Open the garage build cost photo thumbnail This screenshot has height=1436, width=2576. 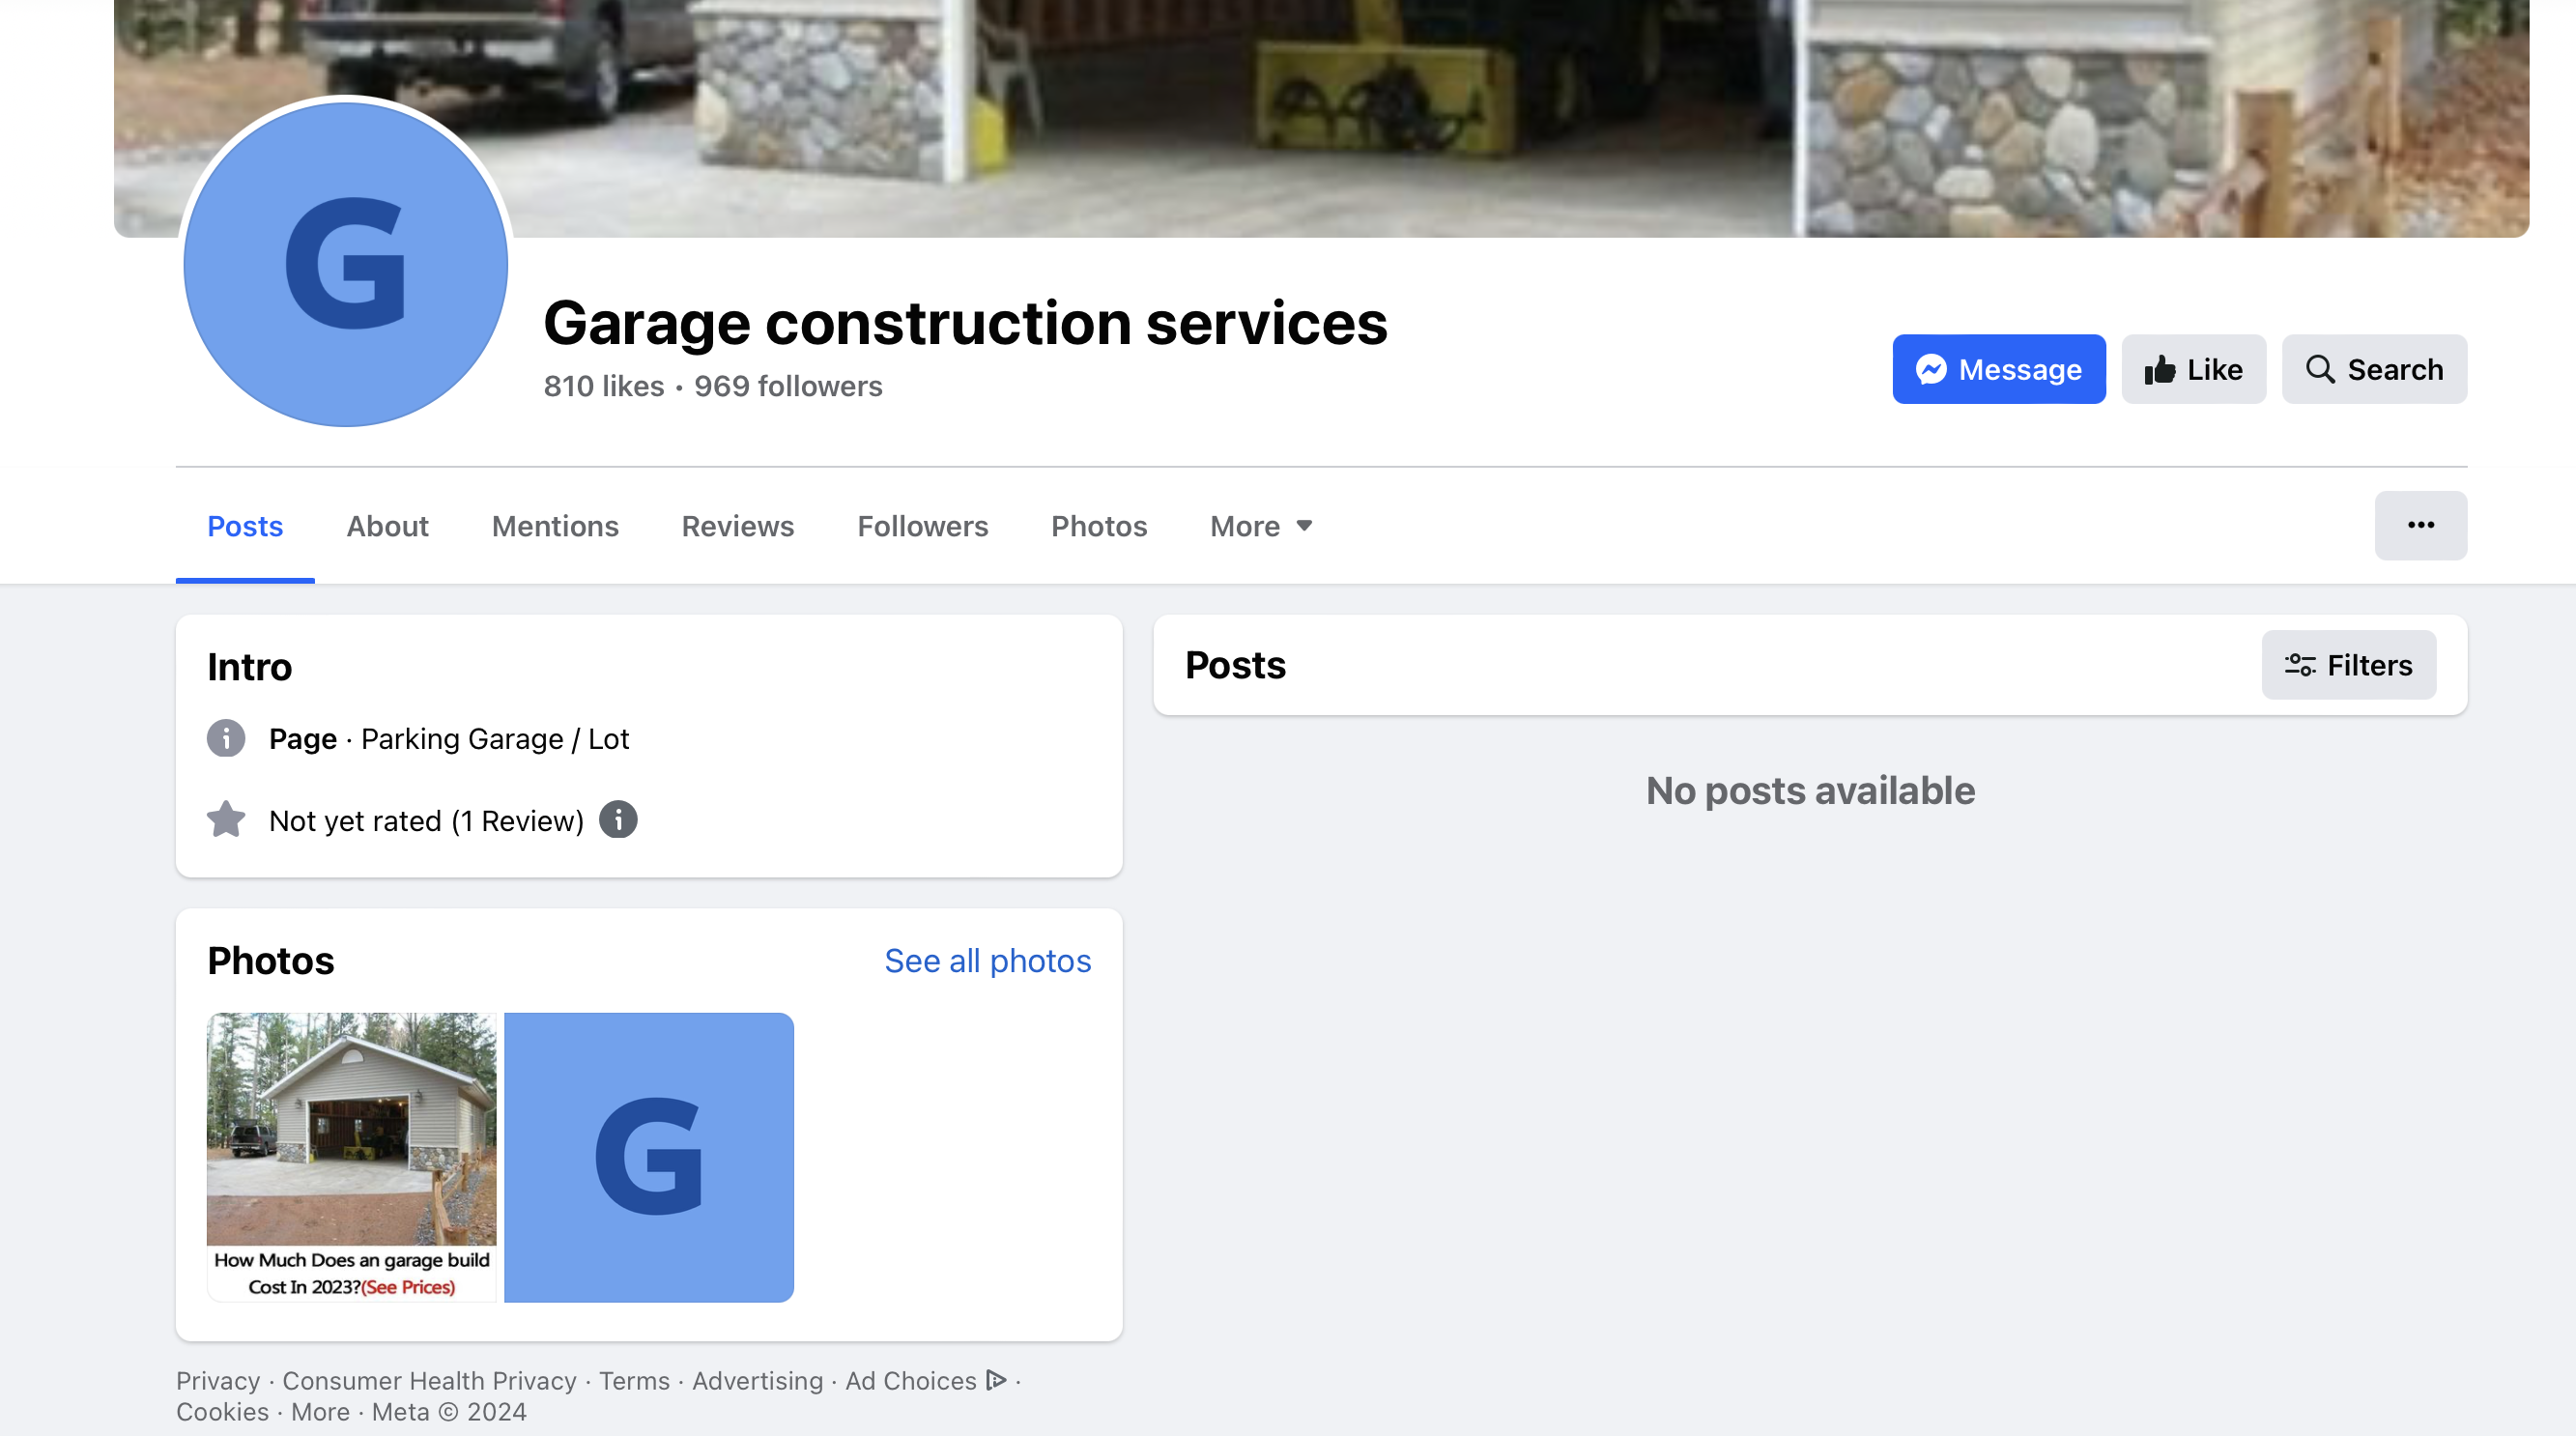351,1156
